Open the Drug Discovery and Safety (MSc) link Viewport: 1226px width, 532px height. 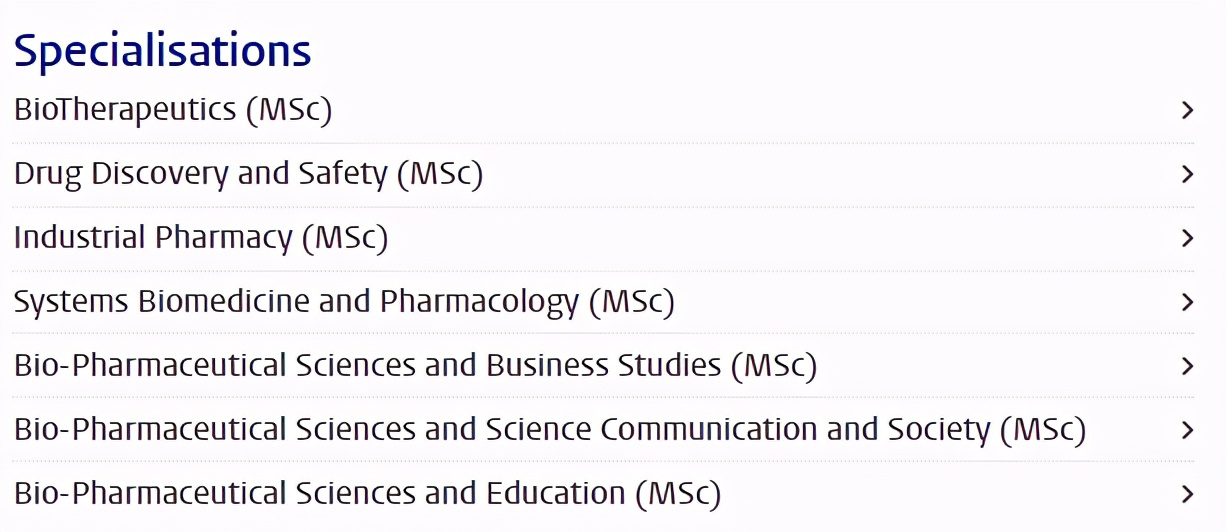248,174
